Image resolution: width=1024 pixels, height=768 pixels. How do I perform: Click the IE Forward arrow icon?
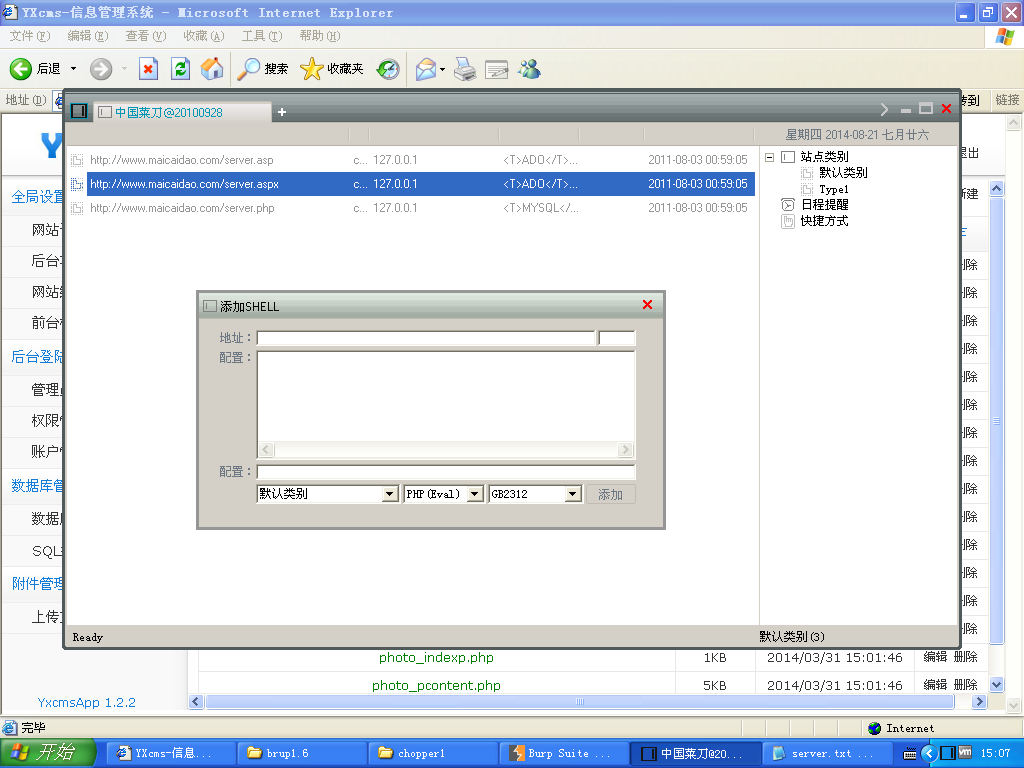(x=101, y=69)
